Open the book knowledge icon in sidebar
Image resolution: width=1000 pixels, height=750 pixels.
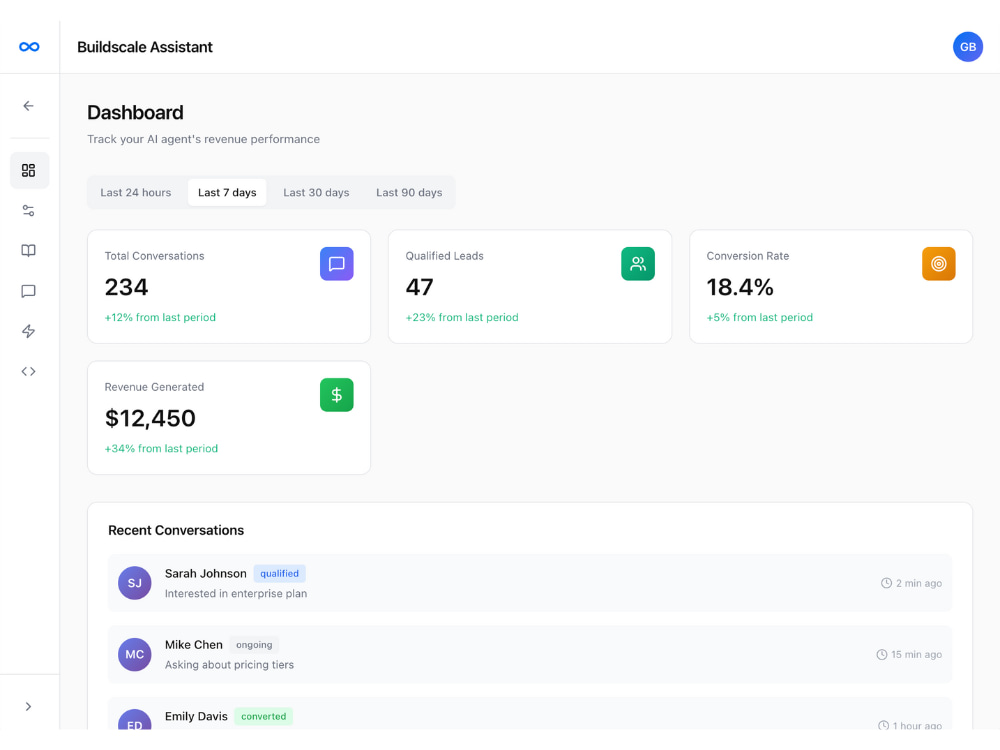point(29,251)
